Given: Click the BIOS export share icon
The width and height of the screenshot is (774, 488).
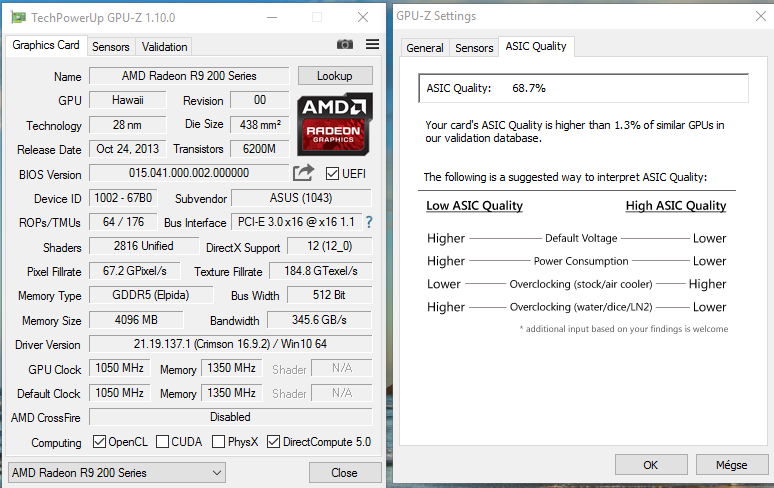Looking at the screenshot, I should (x=304, y=173).
